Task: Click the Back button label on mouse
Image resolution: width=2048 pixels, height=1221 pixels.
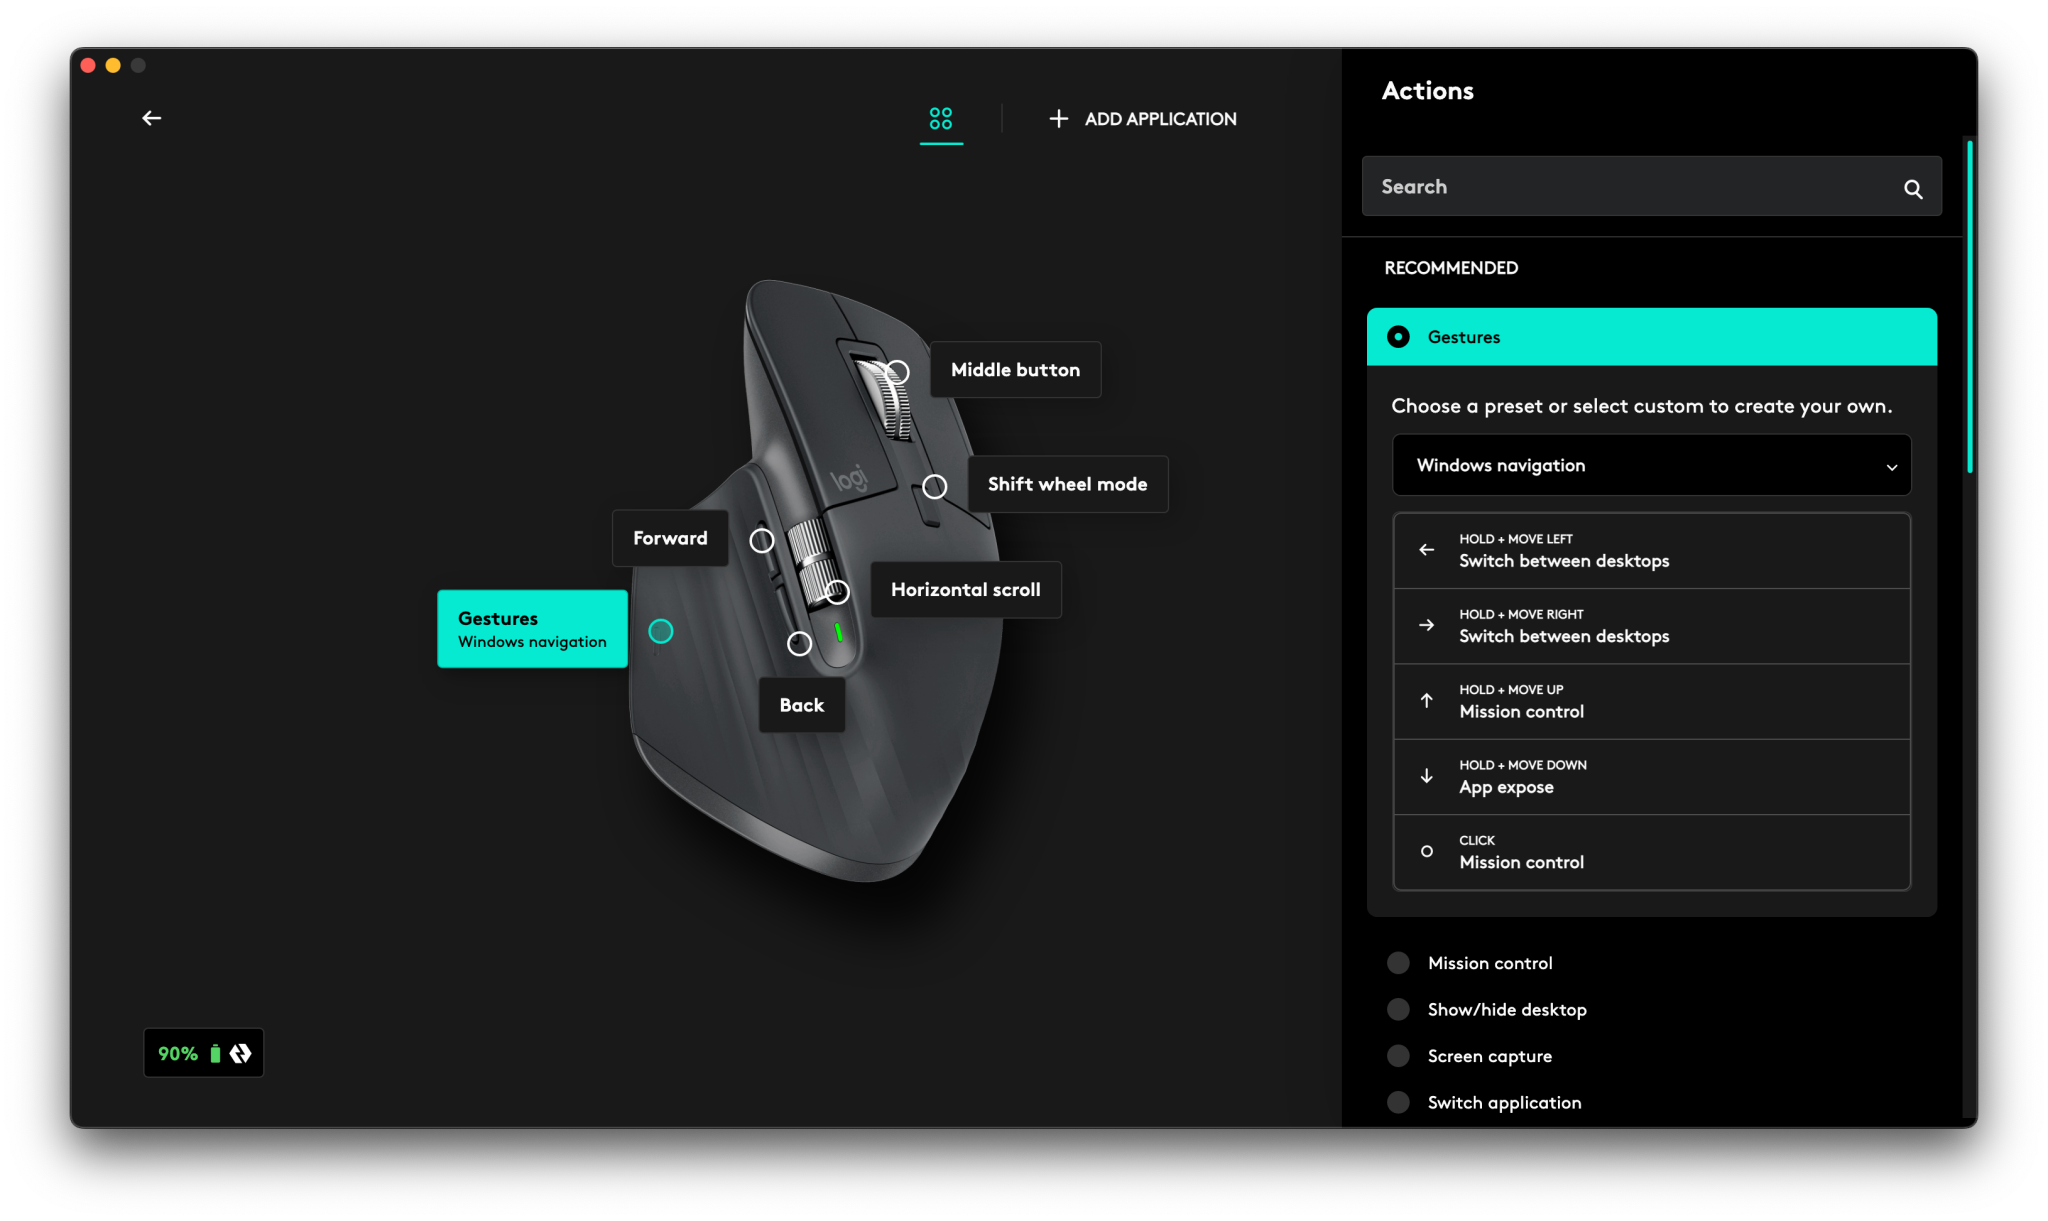Action: pyautogui.click(x=801, y=702)
